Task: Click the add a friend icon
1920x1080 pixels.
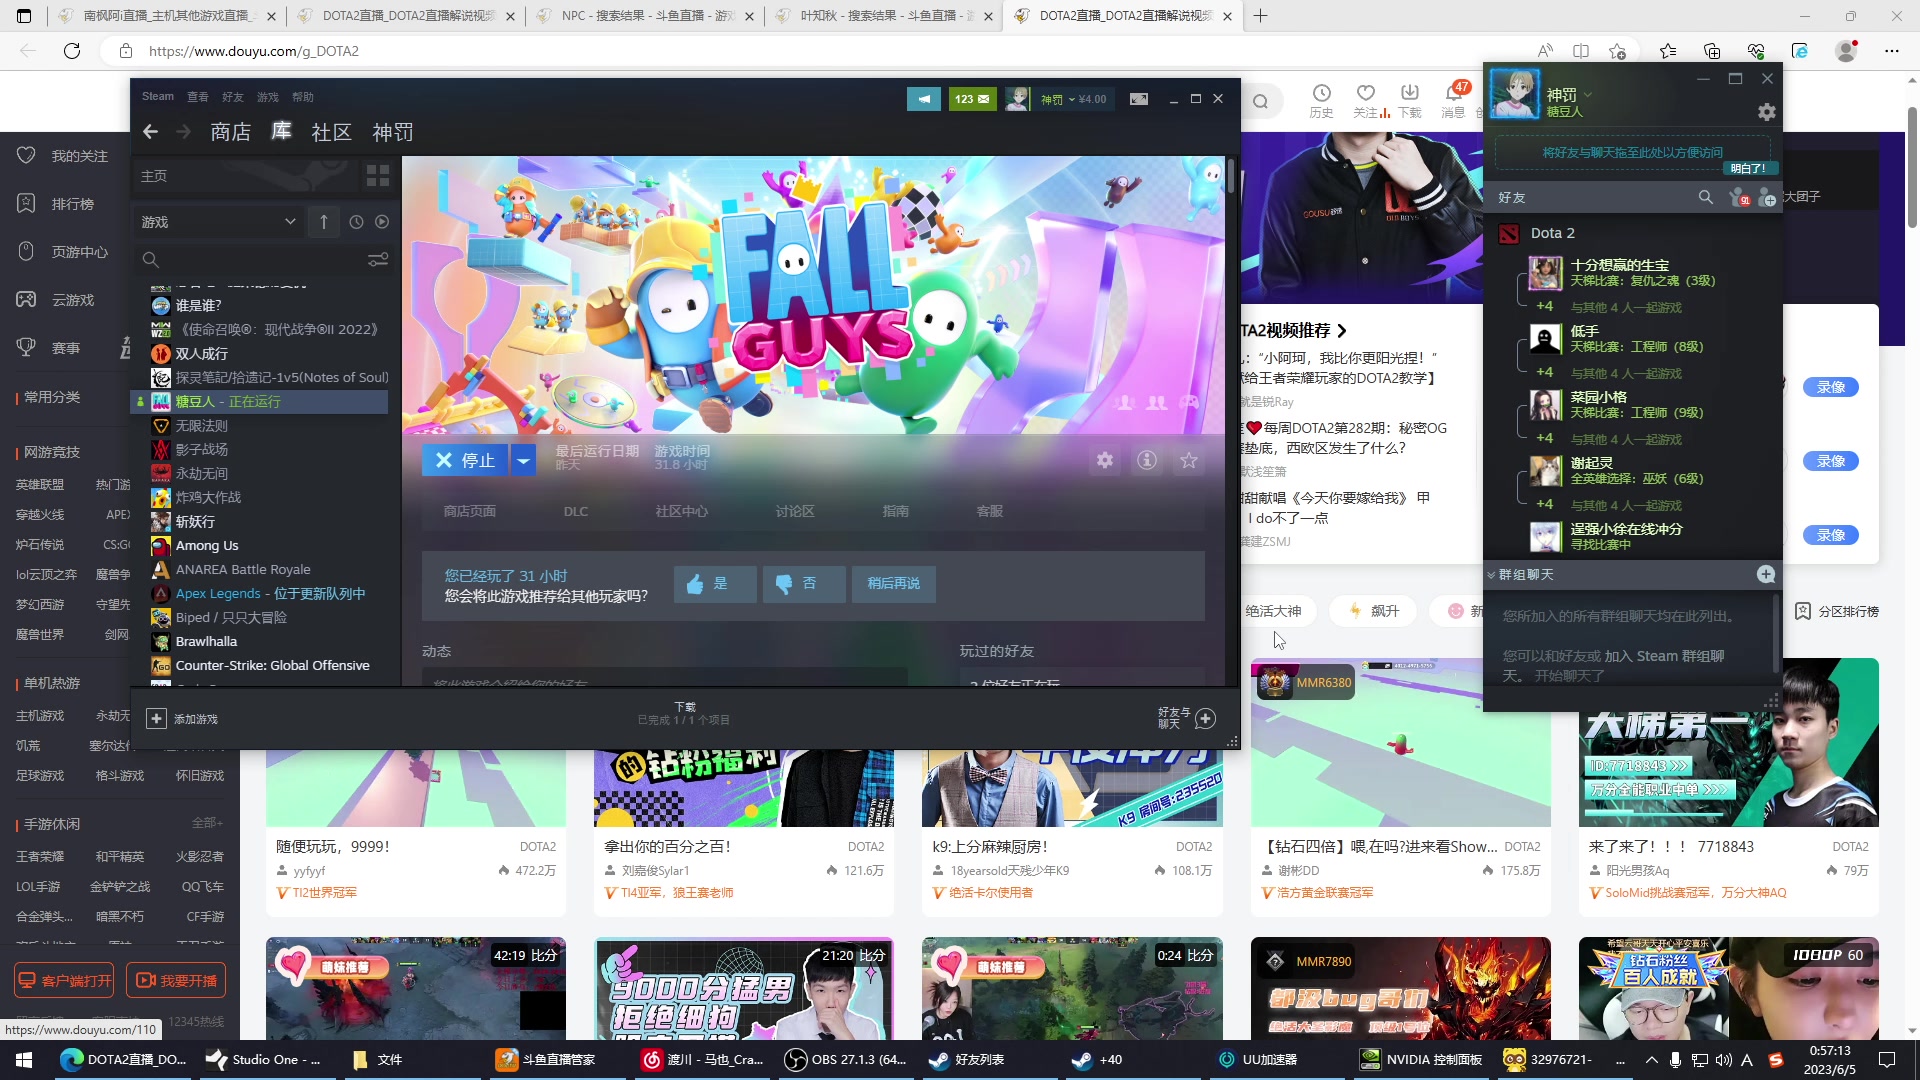Action: coord(1767,197)
